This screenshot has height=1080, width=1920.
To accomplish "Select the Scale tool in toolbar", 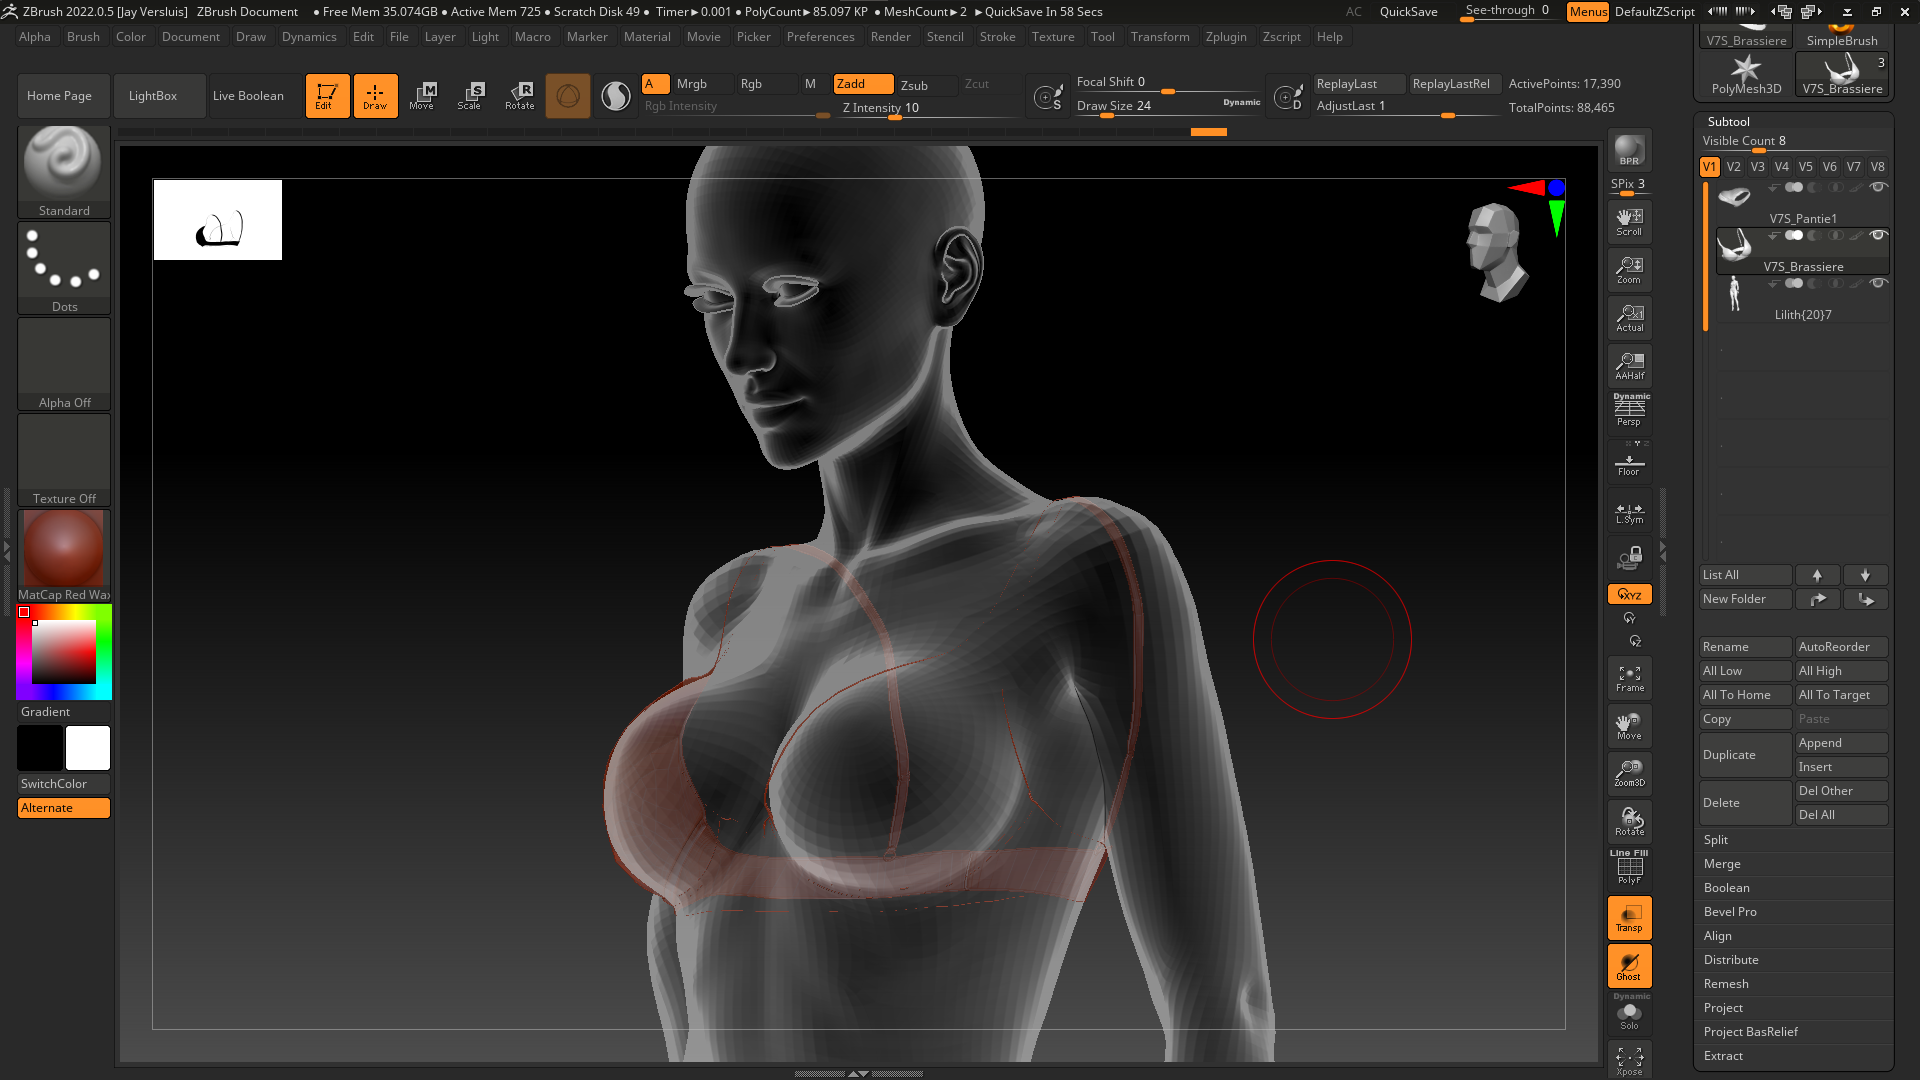I will point(471,94).
